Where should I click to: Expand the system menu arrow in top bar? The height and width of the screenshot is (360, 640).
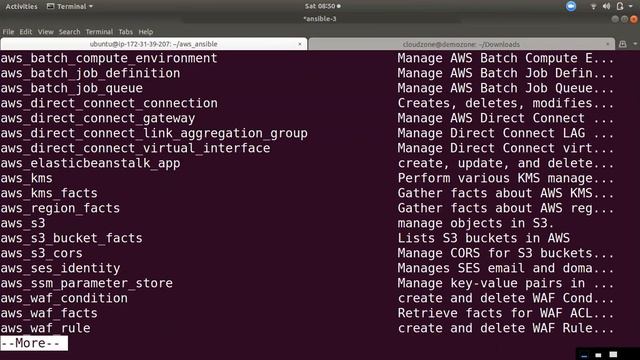631,6
